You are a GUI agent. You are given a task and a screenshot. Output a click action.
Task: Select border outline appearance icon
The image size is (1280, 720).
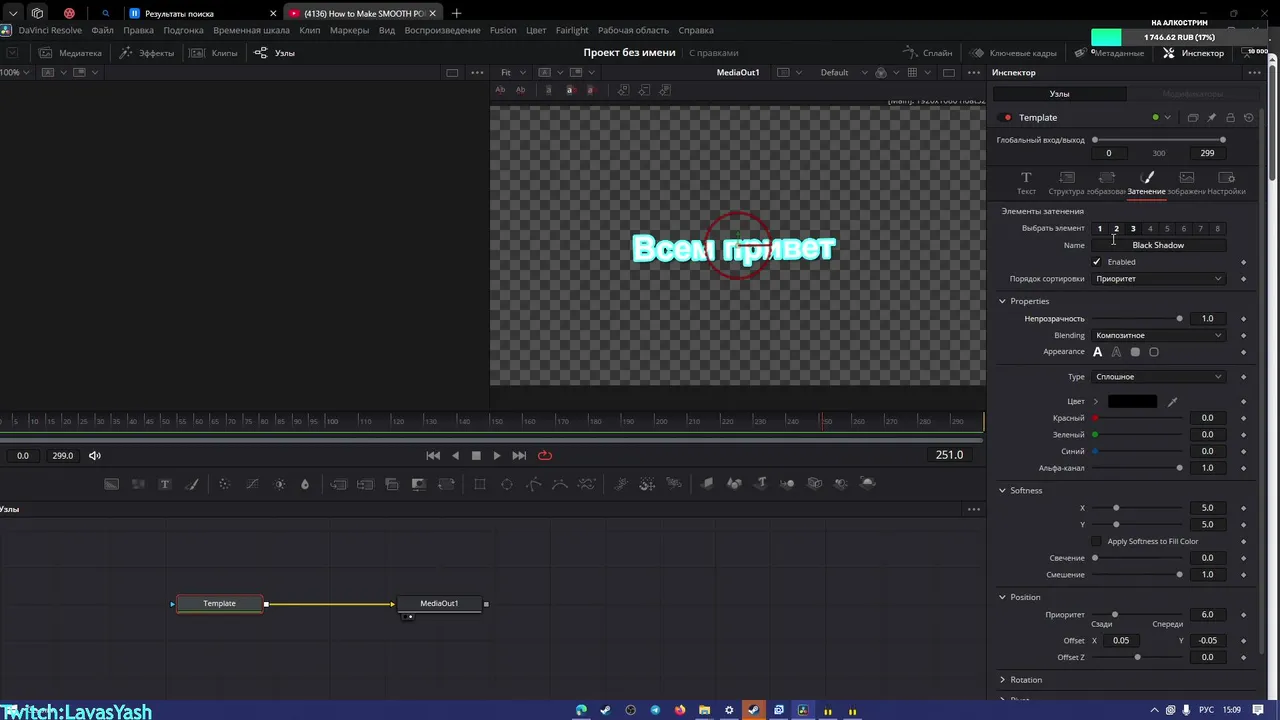point(1154,352)
